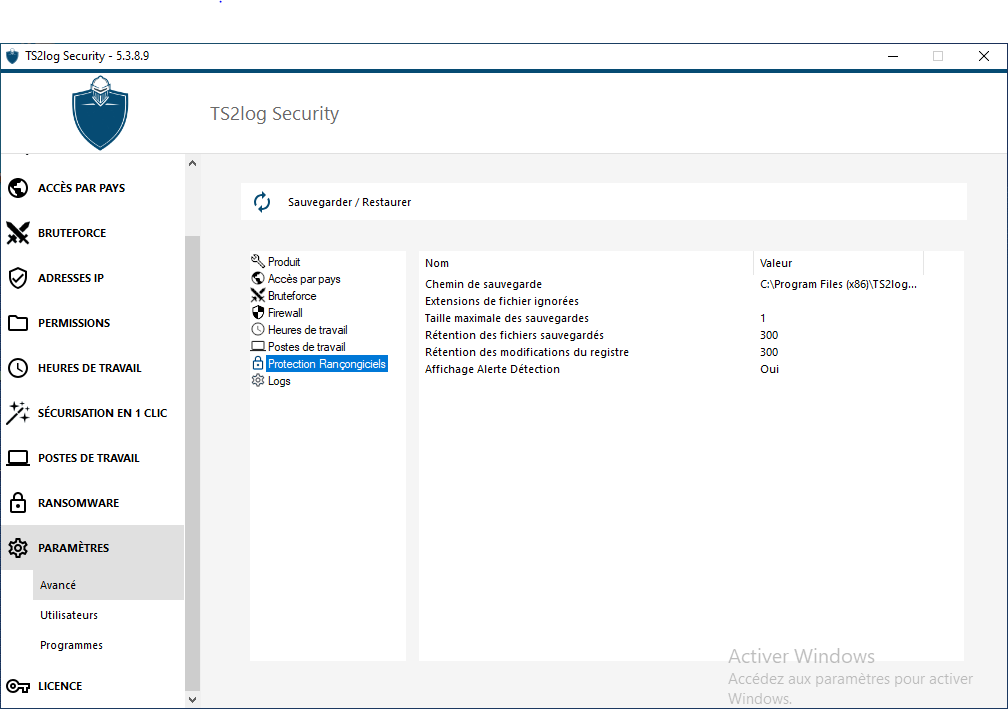
Task: Go to POSTES DE TRAVAIL in sidebar
Action: click(93, 458)
